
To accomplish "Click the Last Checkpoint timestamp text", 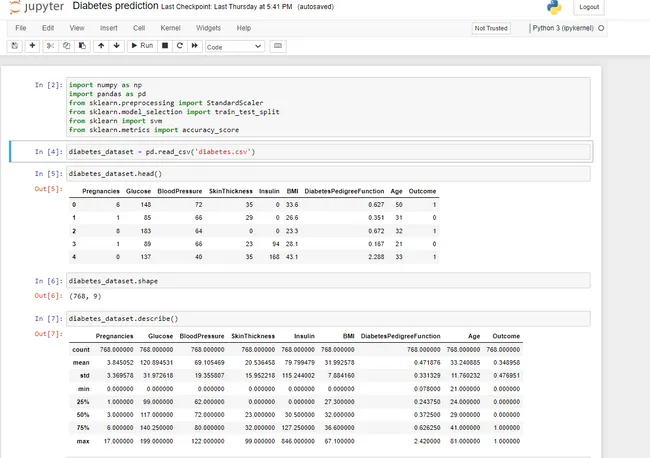I will pyautogui.click(x=226, y=7).
